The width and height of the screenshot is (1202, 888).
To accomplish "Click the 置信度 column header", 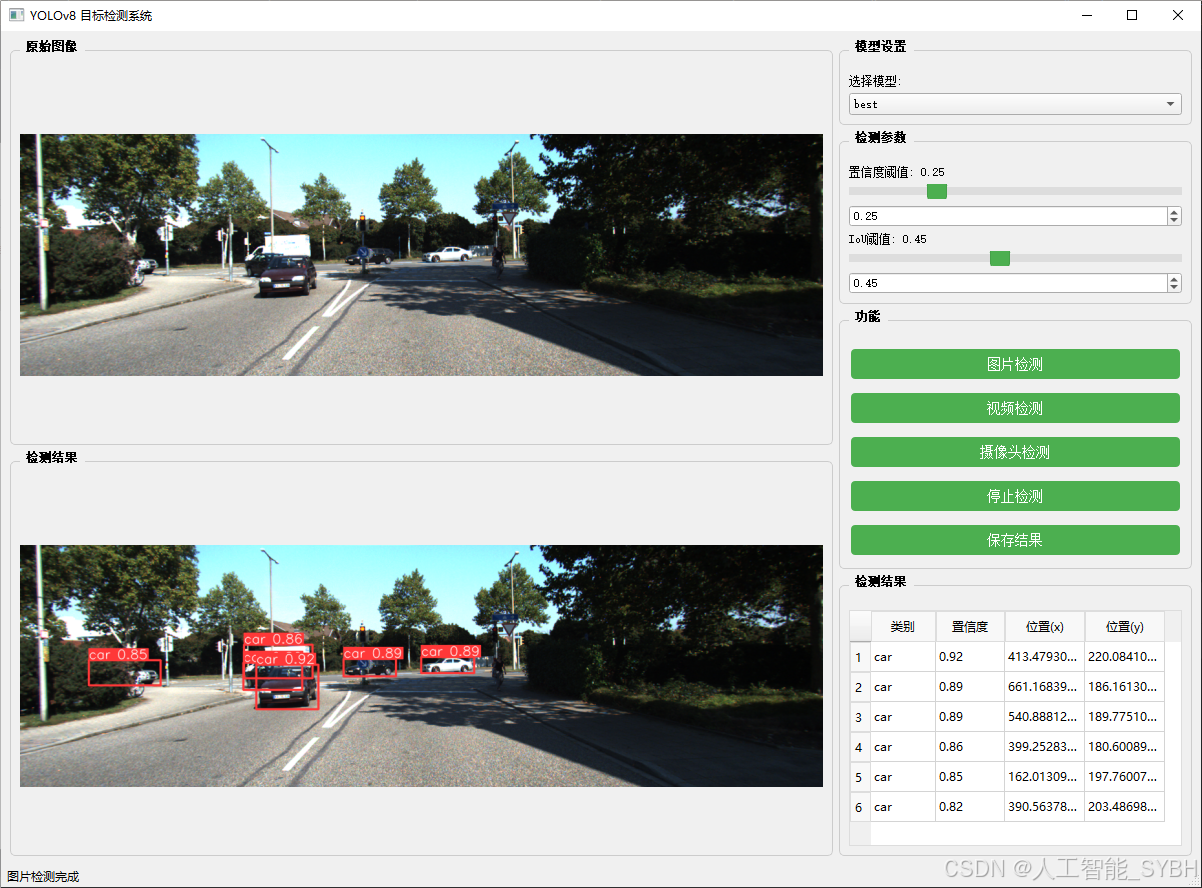I will point(969,627).
